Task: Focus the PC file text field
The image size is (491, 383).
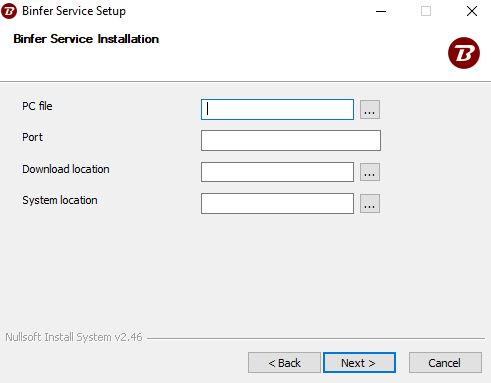Action: pos(277,109)
